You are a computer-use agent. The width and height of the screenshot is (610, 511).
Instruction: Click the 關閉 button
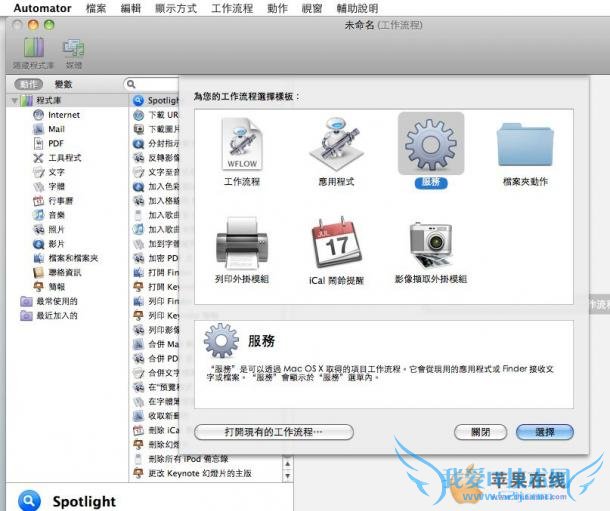480,432
